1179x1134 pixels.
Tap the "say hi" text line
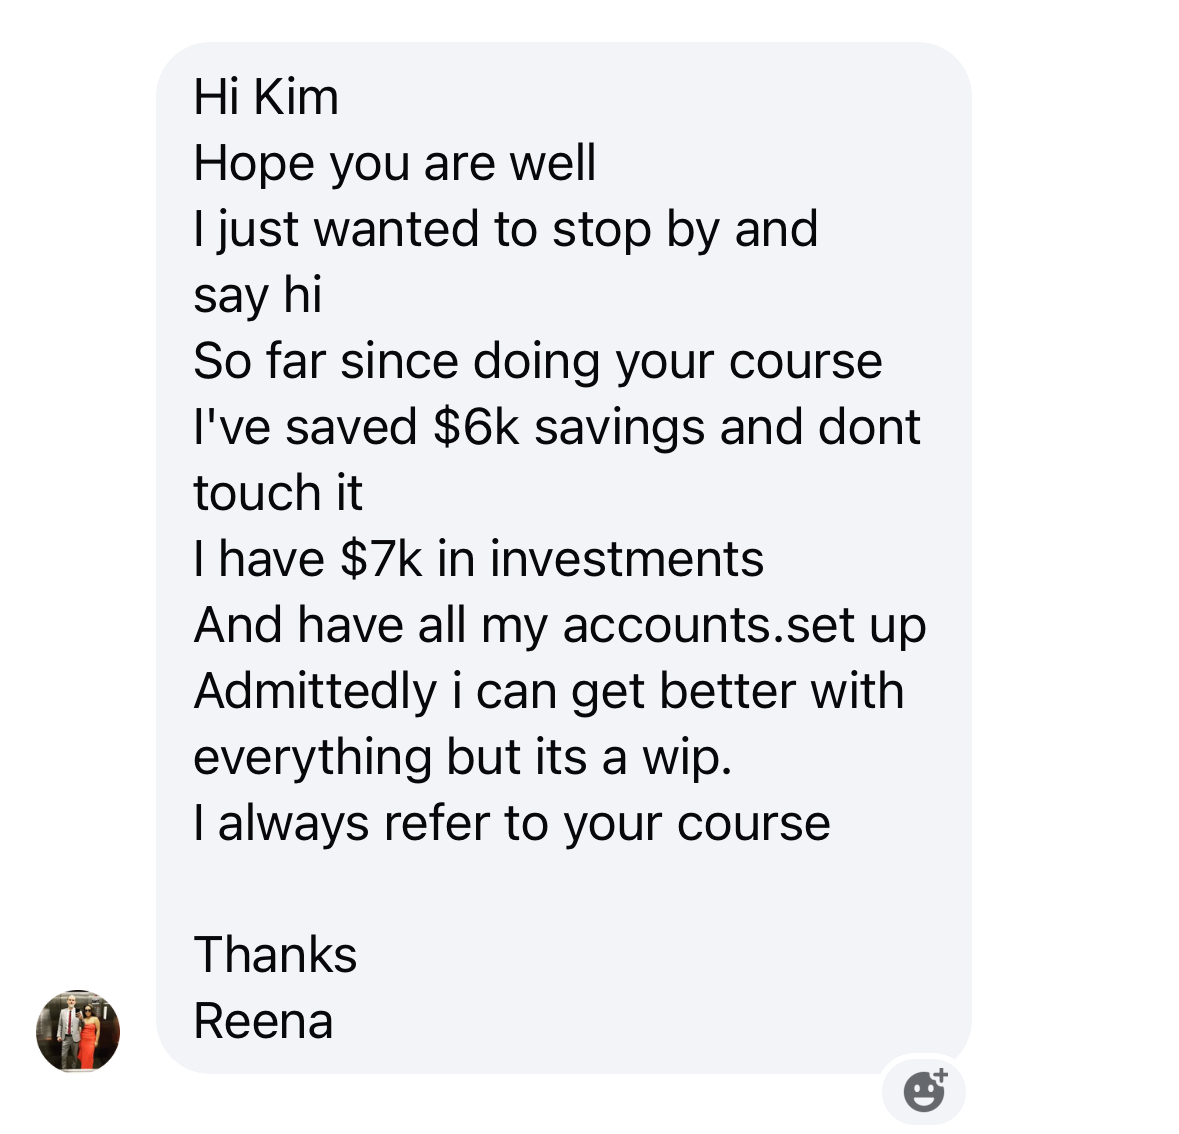258,295
